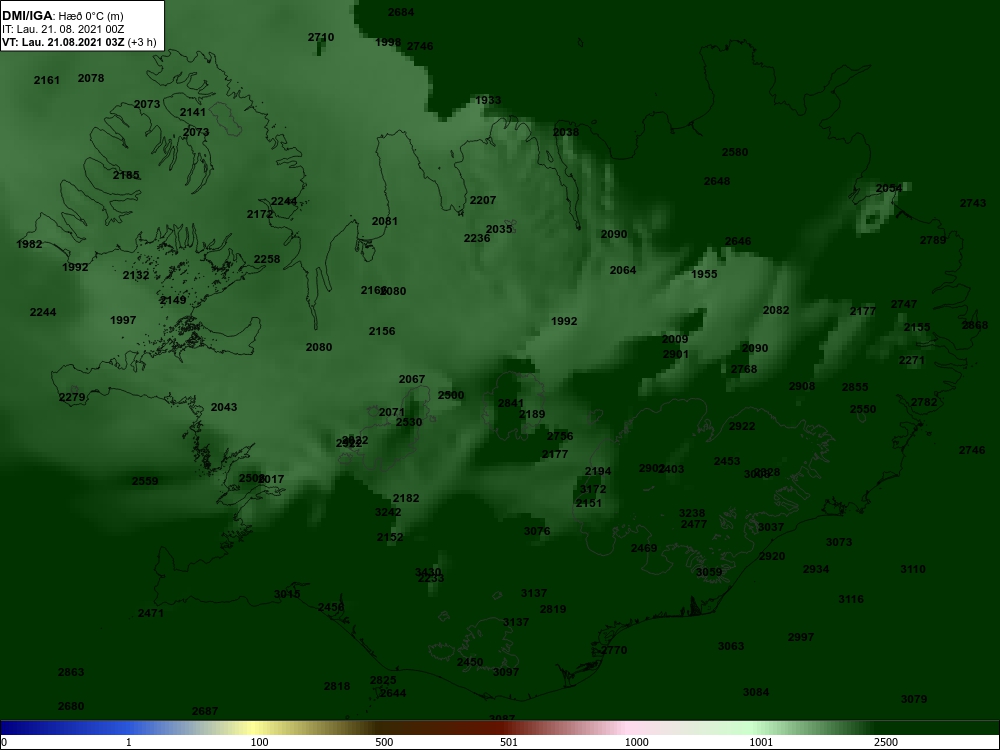Click the value 2054 in the northeast

pyautogui.click(x=889, y=188)
